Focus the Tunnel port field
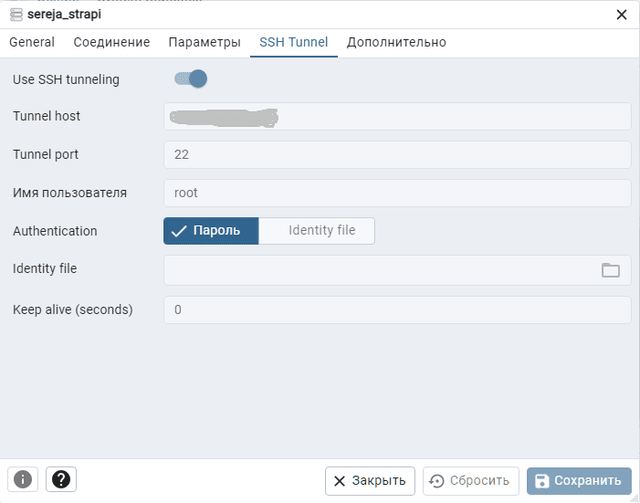The image size is (640, 503). [x=397, y=155]
